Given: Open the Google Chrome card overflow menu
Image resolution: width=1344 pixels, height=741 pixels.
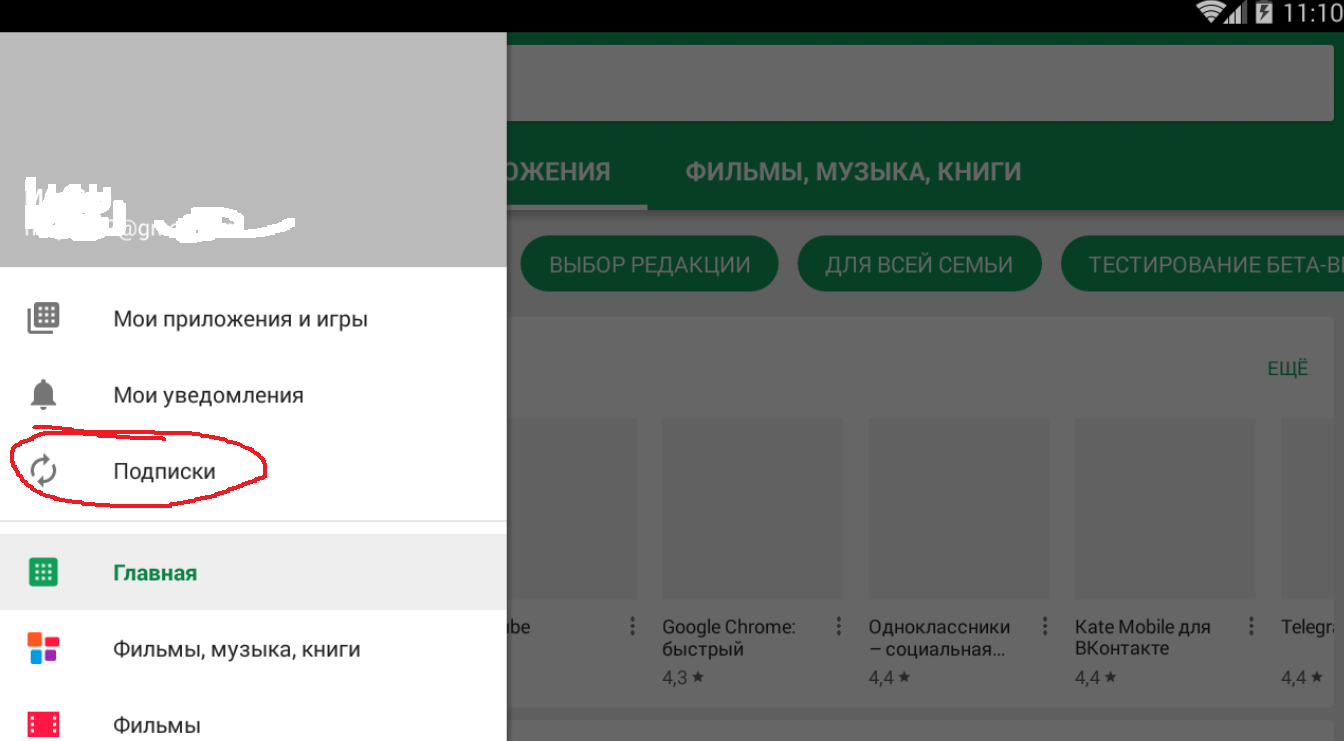Looking at the screenshot, I should pos(839,626).
